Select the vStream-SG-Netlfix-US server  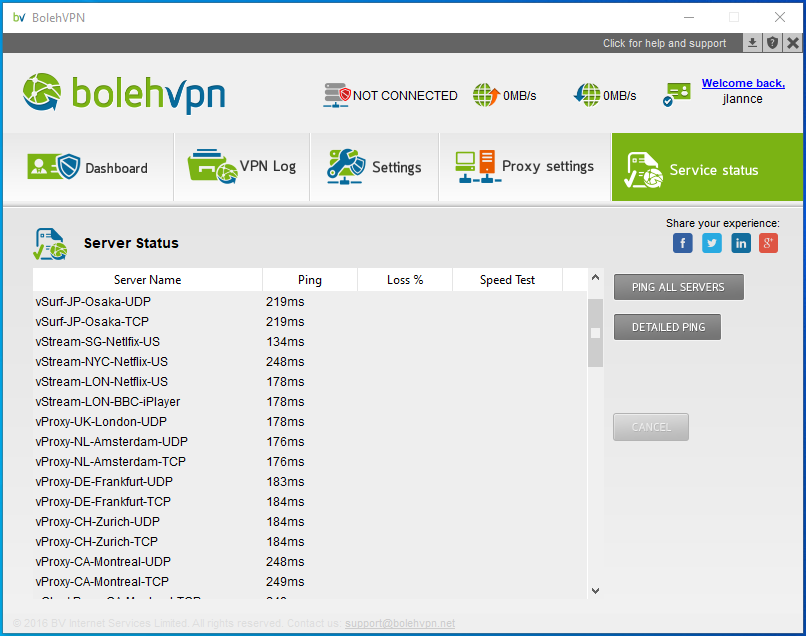309,342
